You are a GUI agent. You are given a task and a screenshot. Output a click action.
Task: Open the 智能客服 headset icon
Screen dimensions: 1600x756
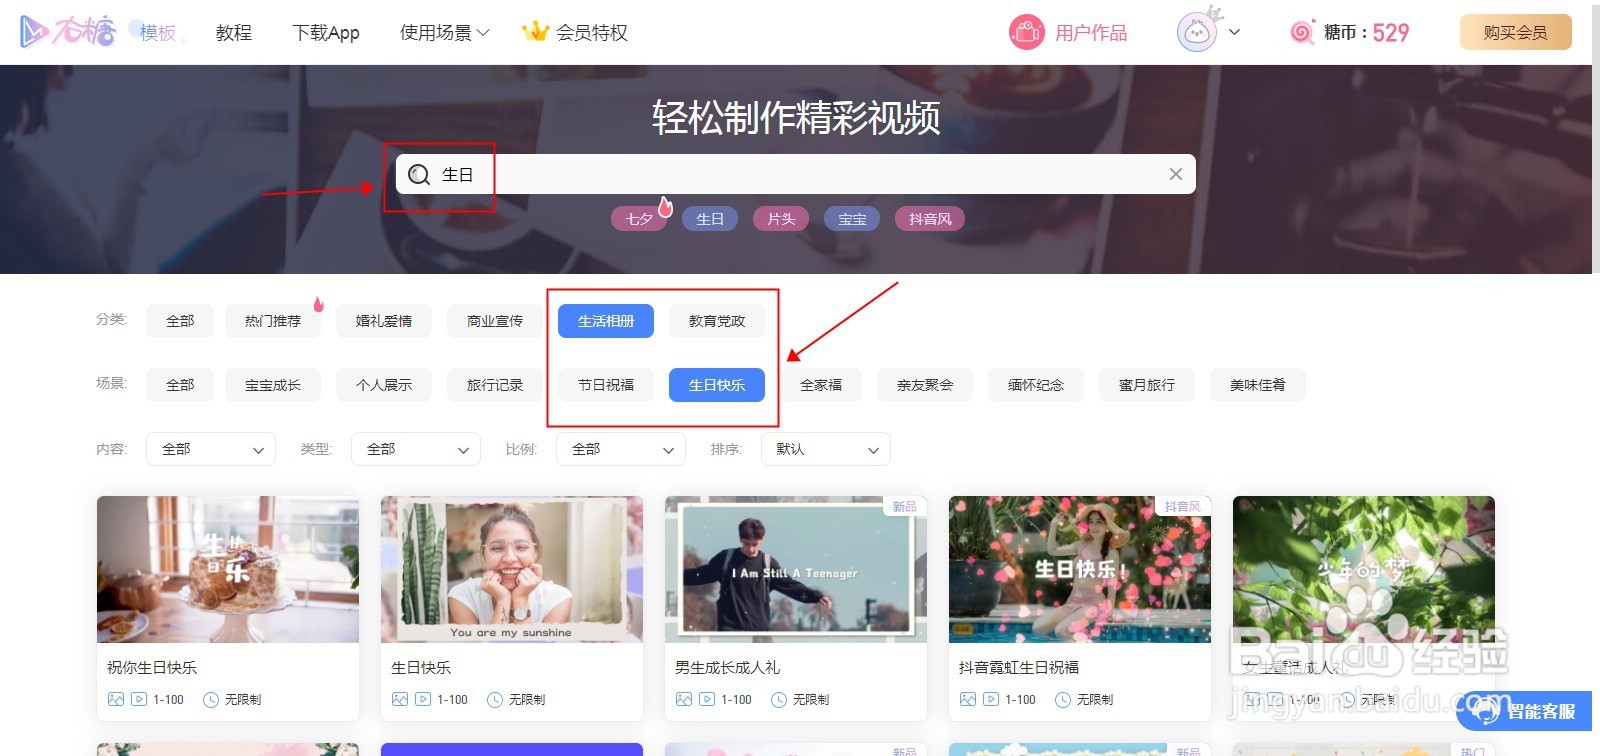tap(1486, 710)
